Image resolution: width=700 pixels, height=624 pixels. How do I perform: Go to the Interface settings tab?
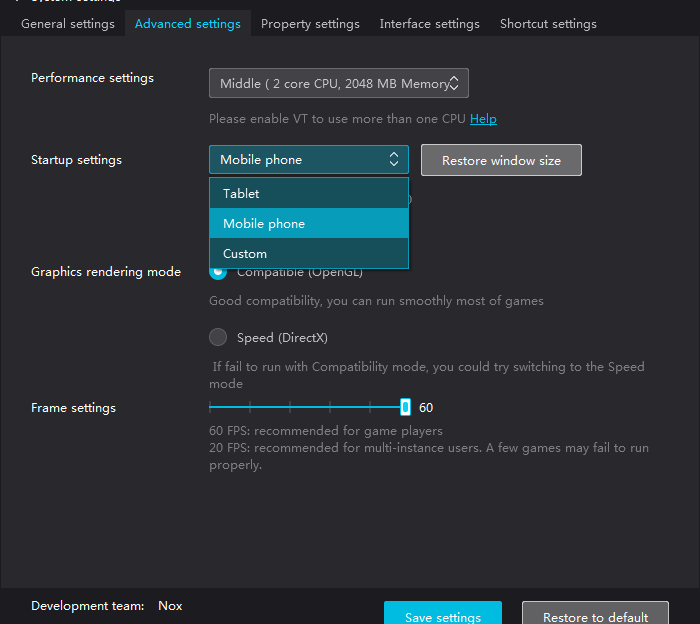429,23
